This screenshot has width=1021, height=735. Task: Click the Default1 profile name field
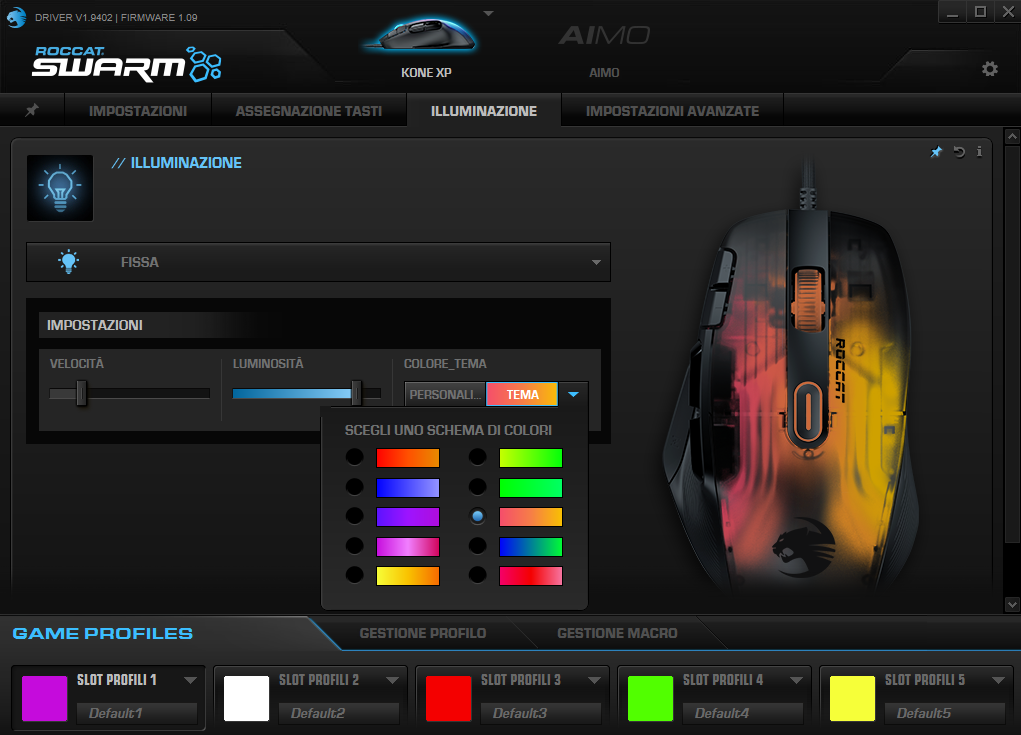coord(137,714)
